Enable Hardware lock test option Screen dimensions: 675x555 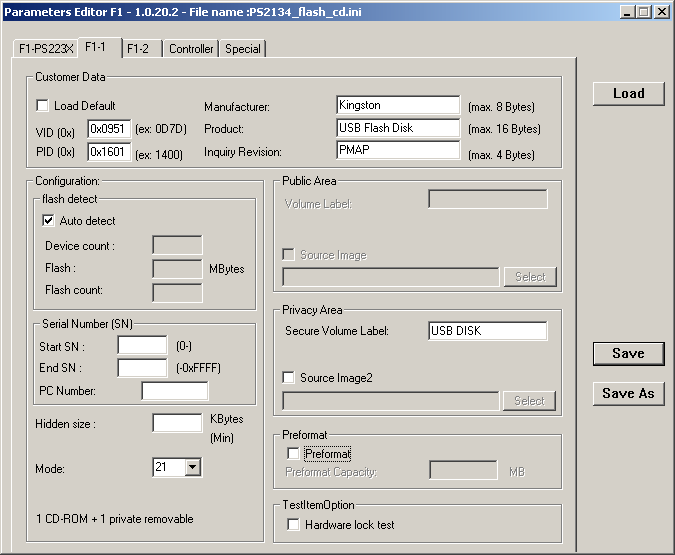[294, 524]
